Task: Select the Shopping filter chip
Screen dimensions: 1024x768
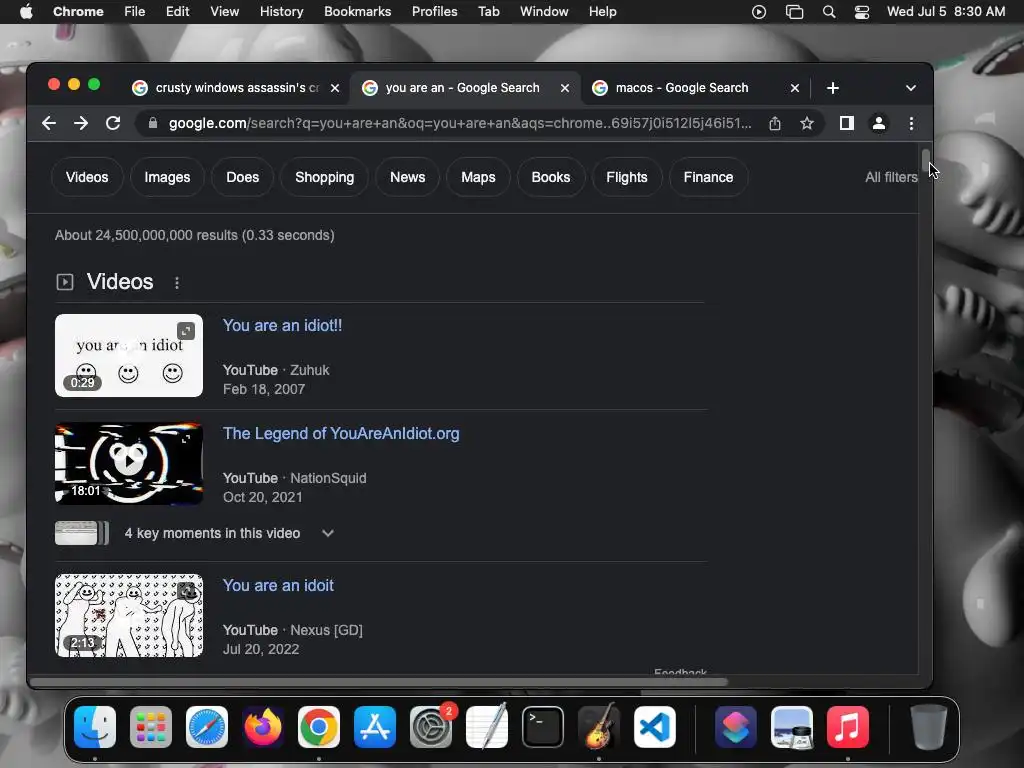Action: [325, 177]
